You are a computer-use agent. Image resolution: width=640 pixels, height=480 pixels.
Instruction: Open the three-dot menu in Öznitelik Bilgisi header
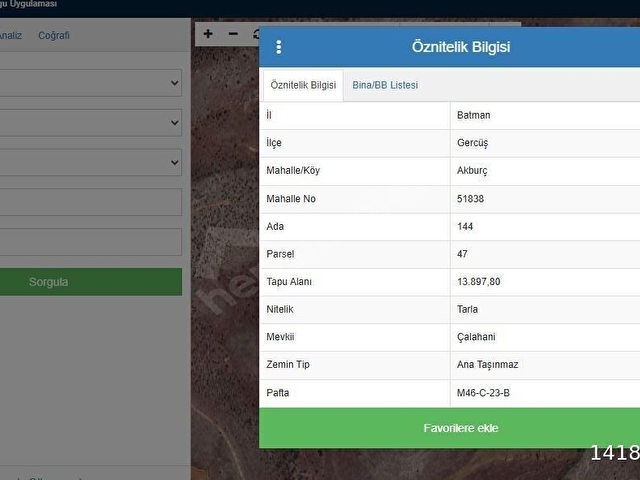click(x=279, y=47)
